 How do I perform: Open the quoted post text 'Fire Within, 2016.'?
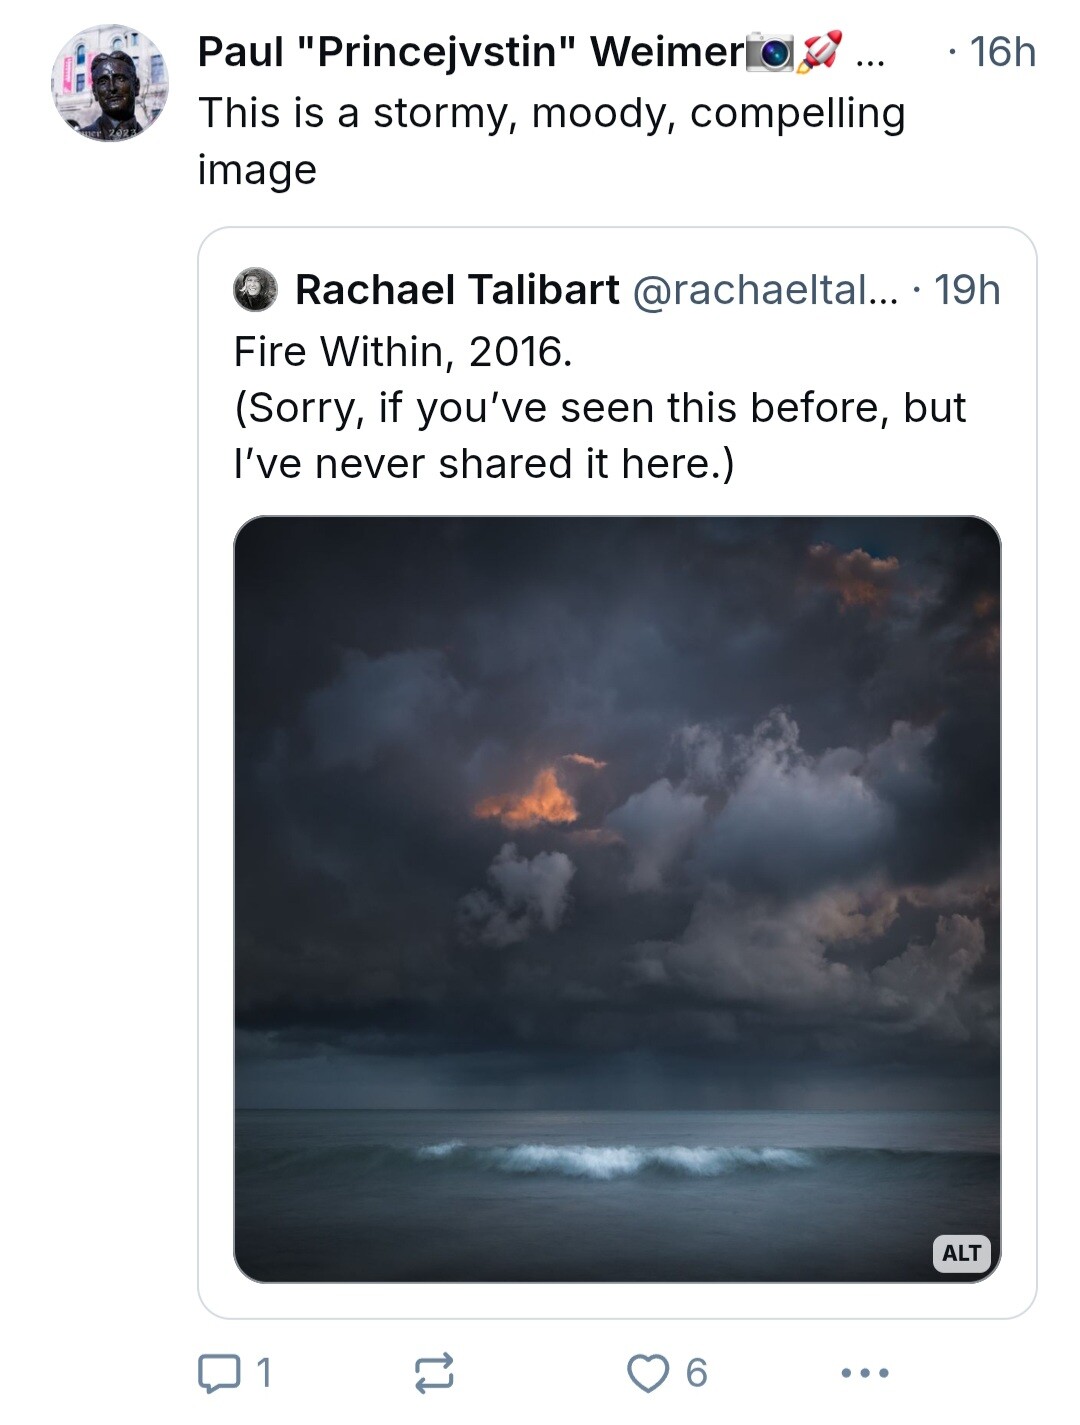coord(403,352)
